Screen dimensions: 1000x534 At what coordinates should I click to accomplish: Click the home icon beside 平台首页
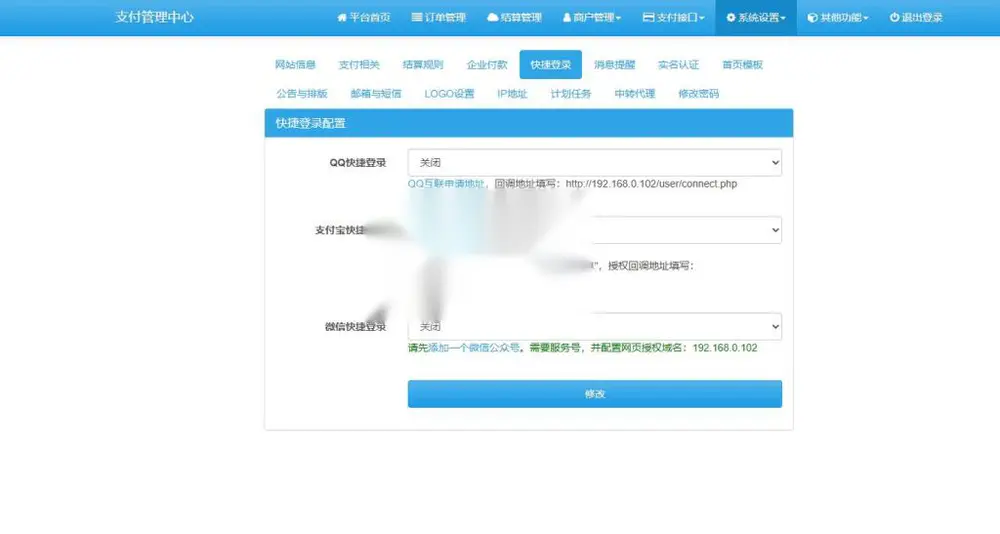pos(342,18)
